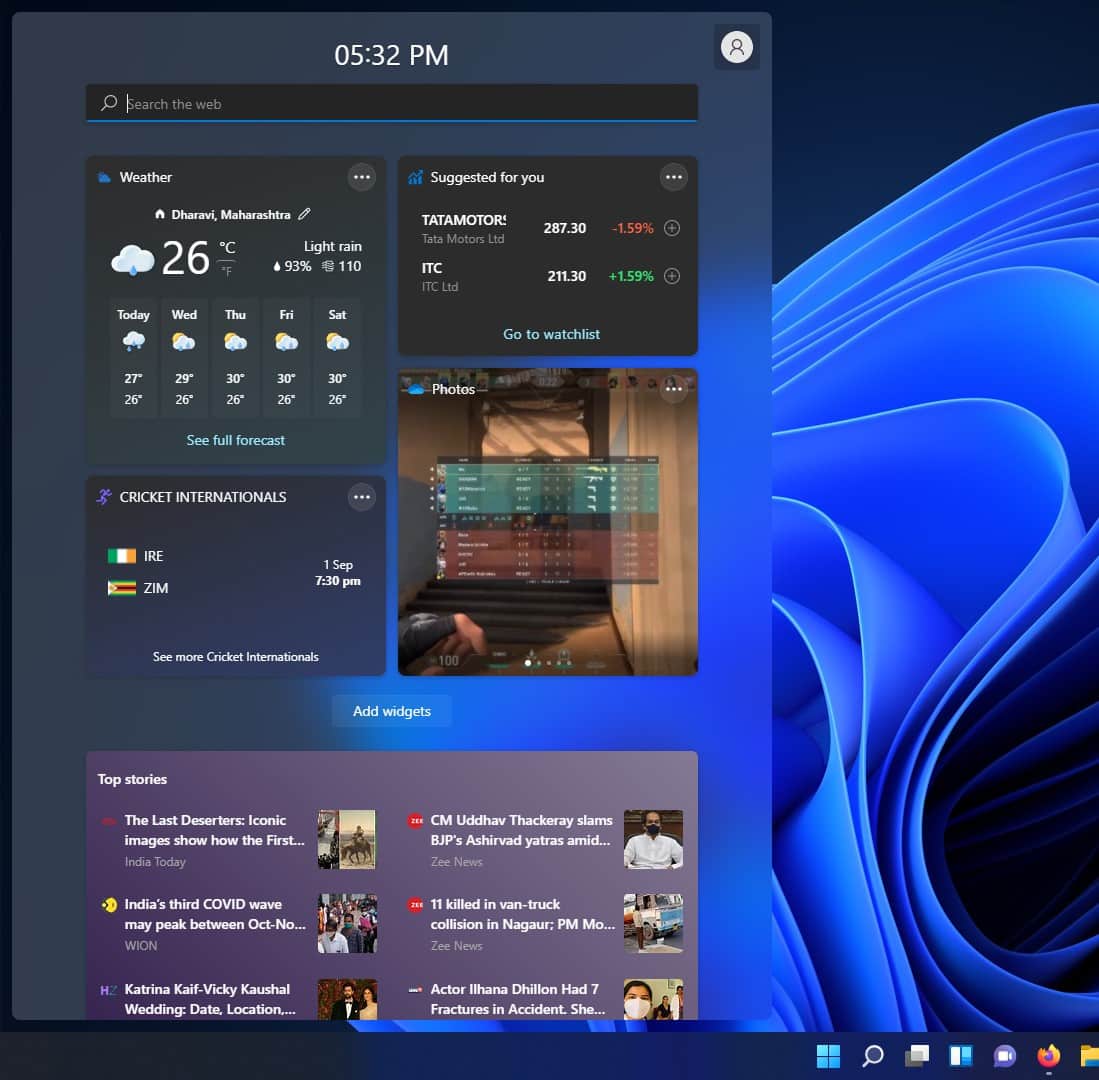Viewport: 1099px width, 1080px height.
Task: Focus the Search the web field
Action: click(x=392, y=103)
